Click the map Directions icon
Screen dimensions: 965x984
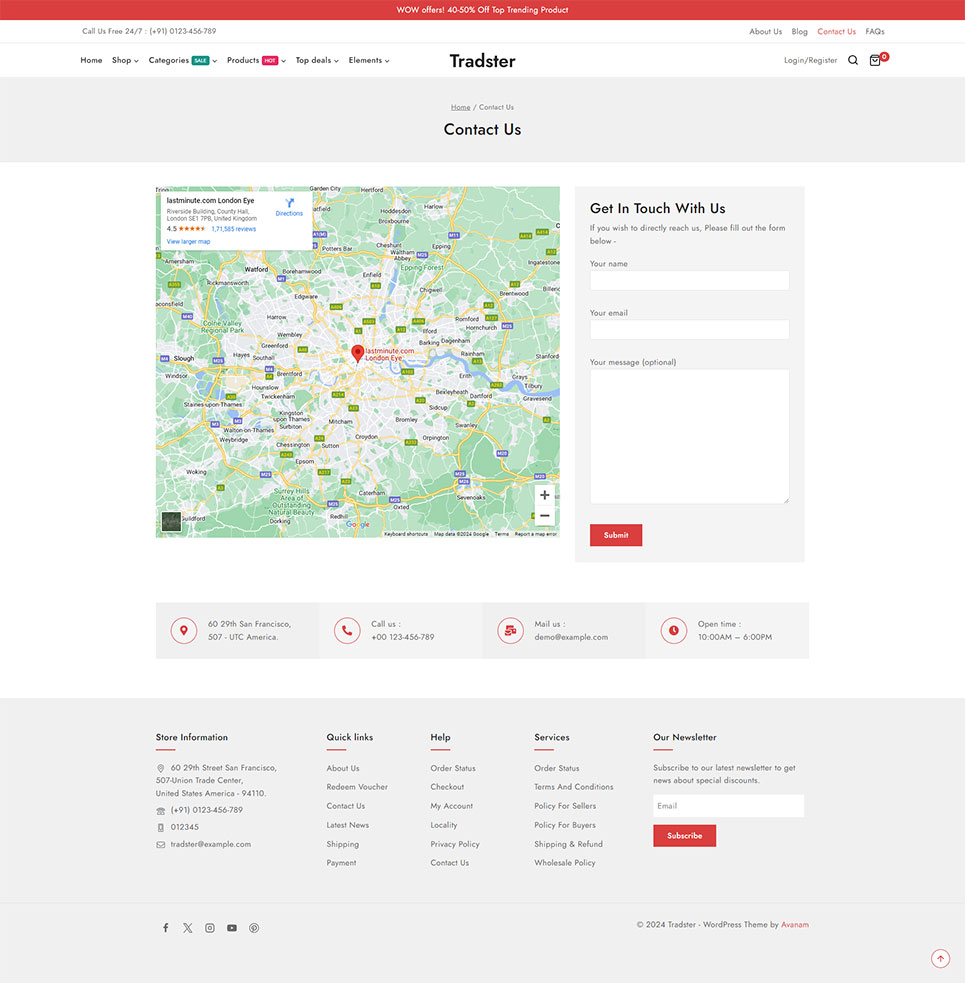(x=289, y=203)
